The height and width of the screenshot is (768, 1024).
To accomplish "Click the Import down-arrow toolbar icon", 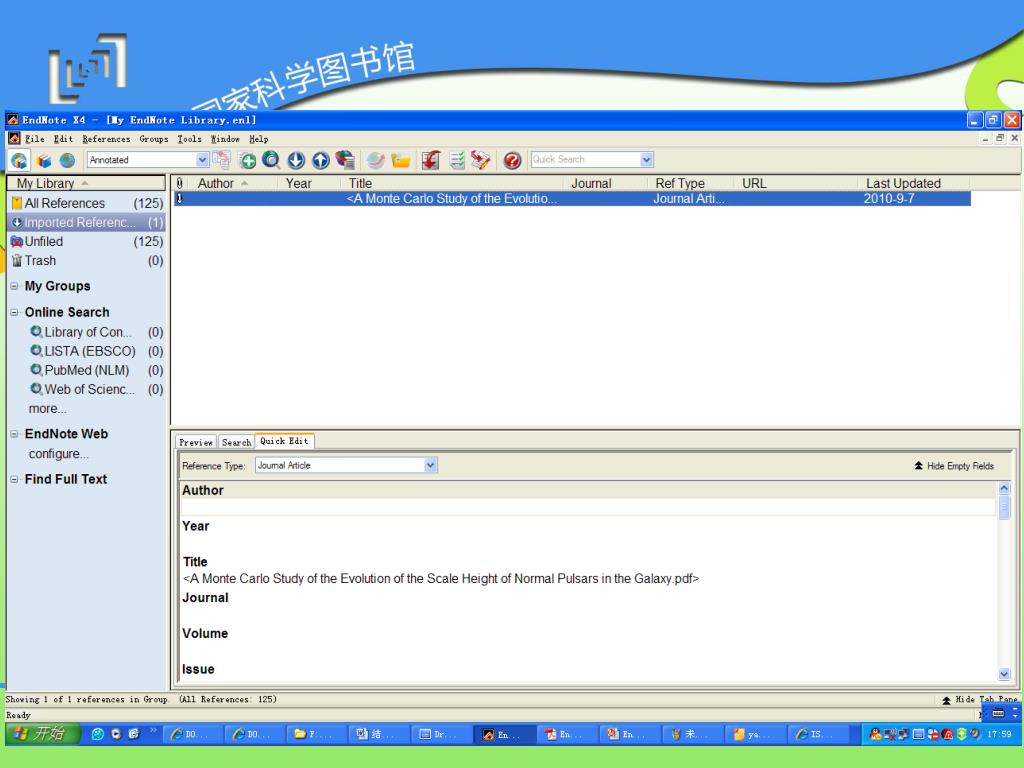I will pyautogui.click(x=296, y=160).
